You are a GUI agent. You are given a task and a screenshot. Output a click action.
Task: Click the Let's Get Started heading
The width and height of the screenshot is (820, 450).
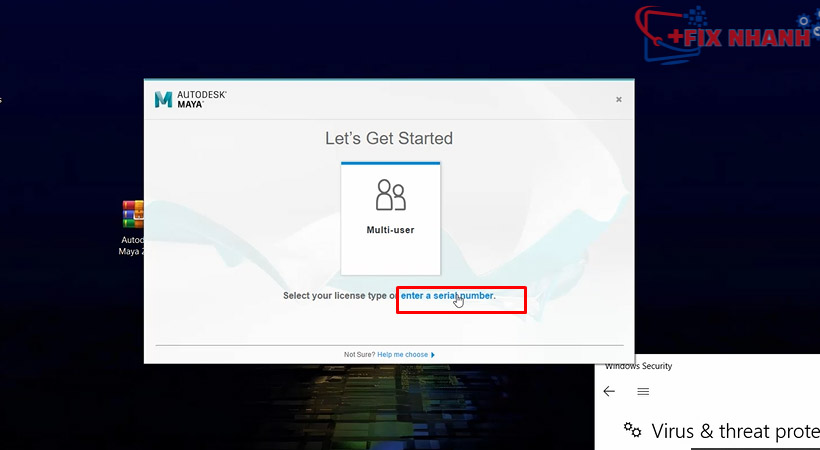(389, 138)
